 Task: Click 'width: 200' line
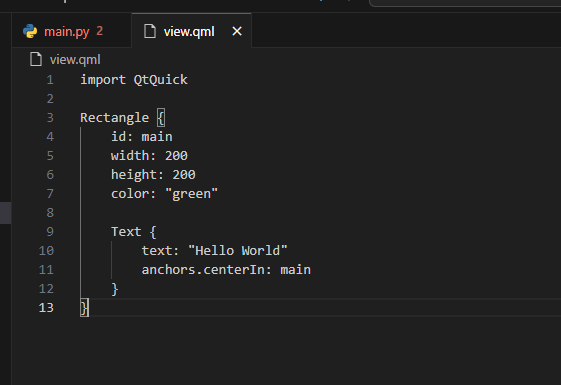pos(149,156)
